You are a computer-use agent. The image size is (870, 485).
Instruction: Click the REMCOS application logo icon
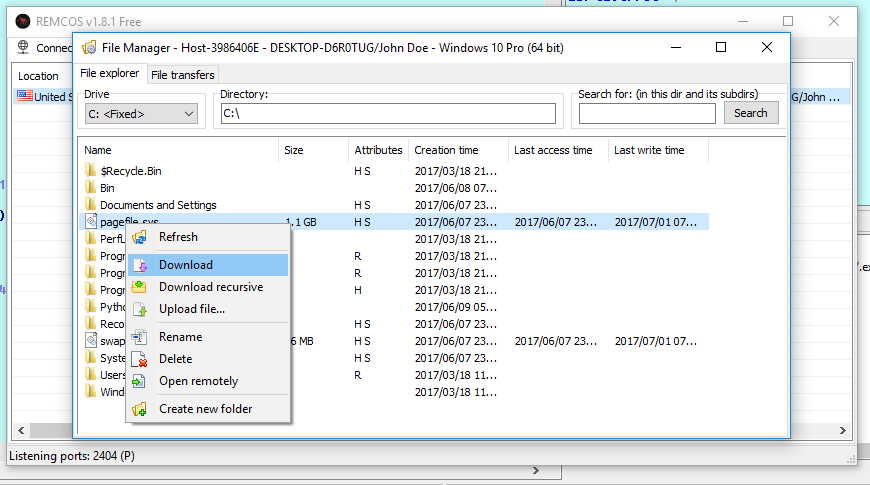tap(23, 22)
